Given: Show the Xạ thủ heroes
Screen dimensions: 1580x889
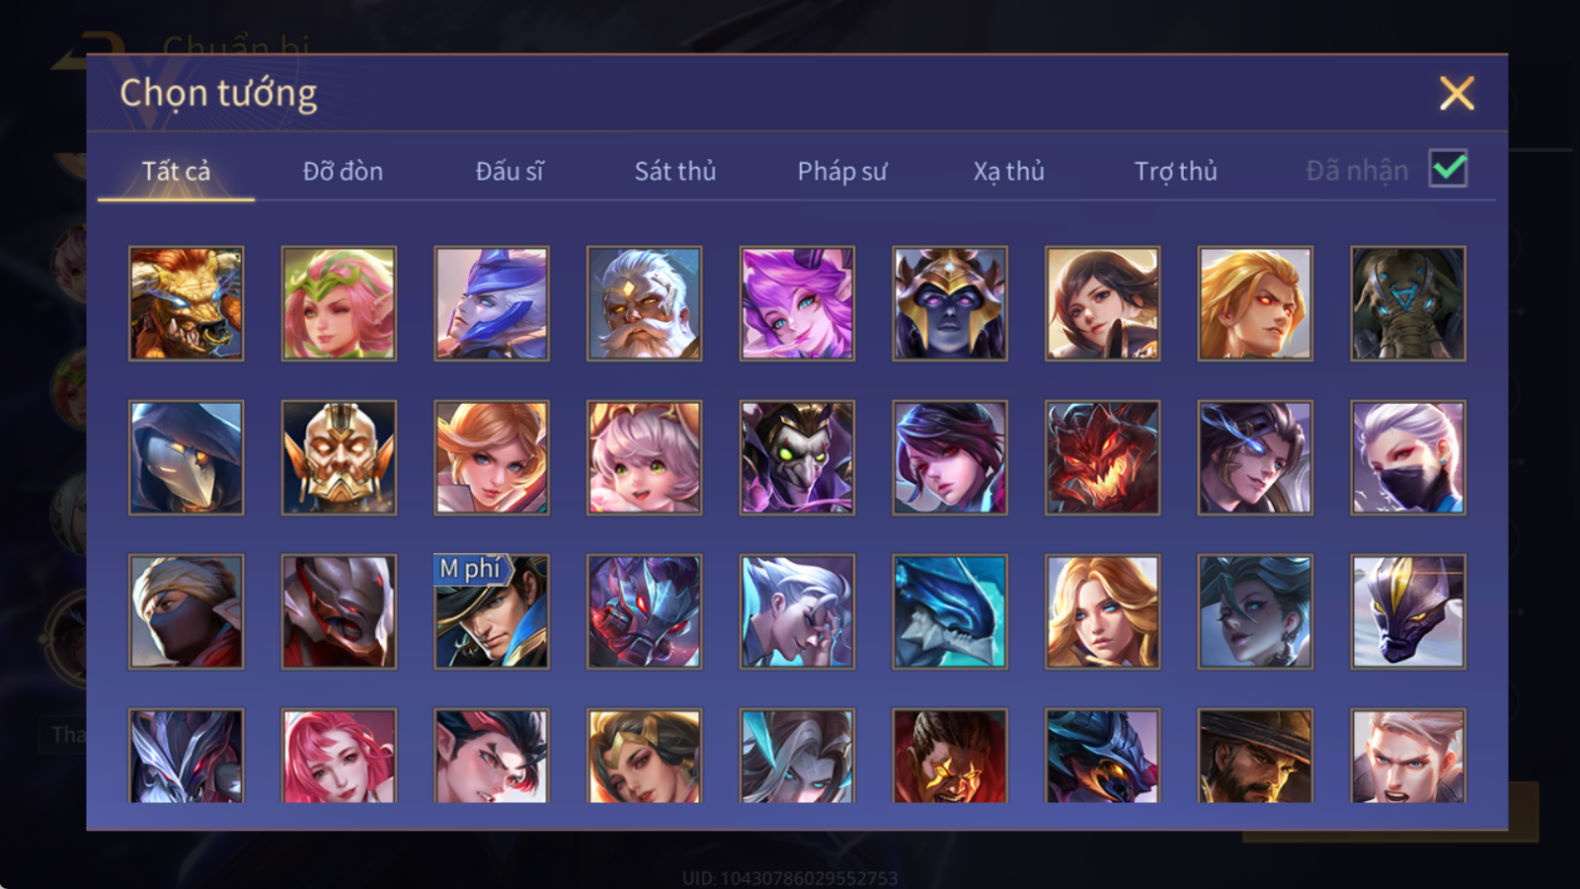Looking at the screenshot, I should click(x=1008, y=171).
